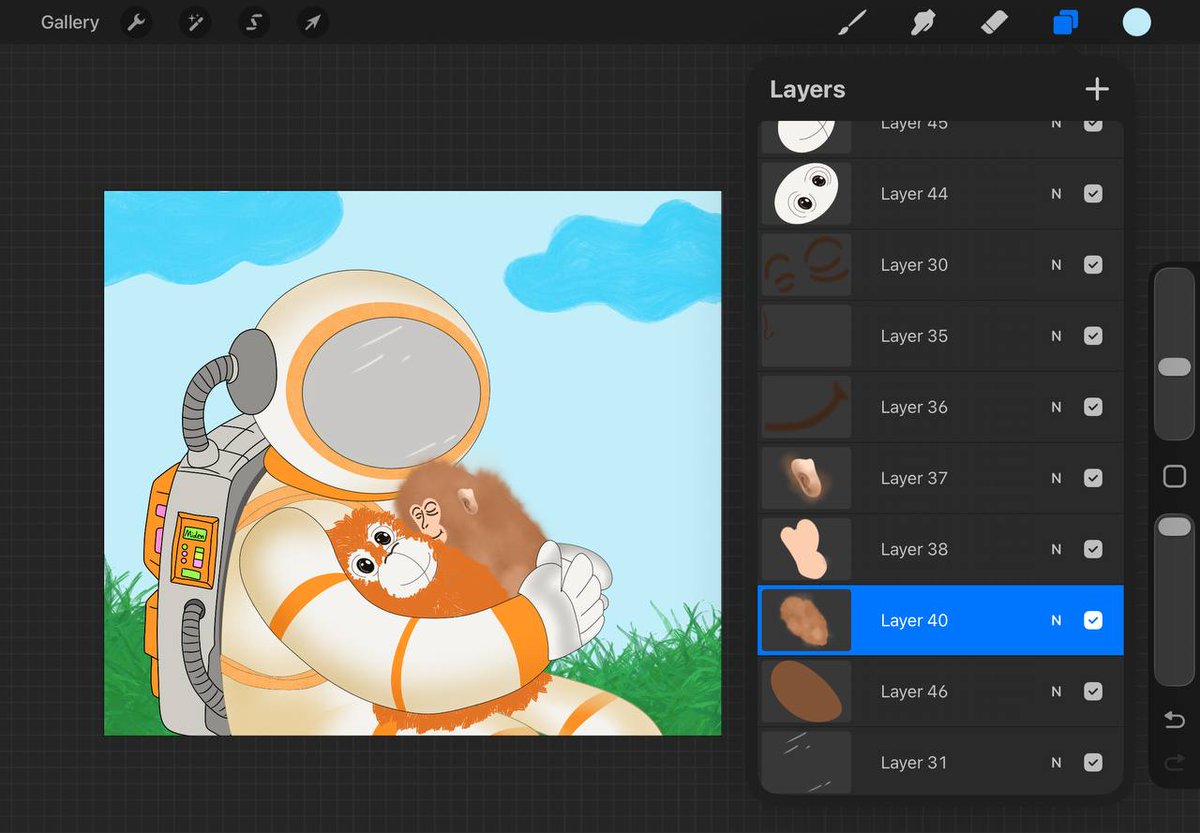1200x833 pixels.
Task: Select Layer 37 by its name
Action: [x=914, y=478]
